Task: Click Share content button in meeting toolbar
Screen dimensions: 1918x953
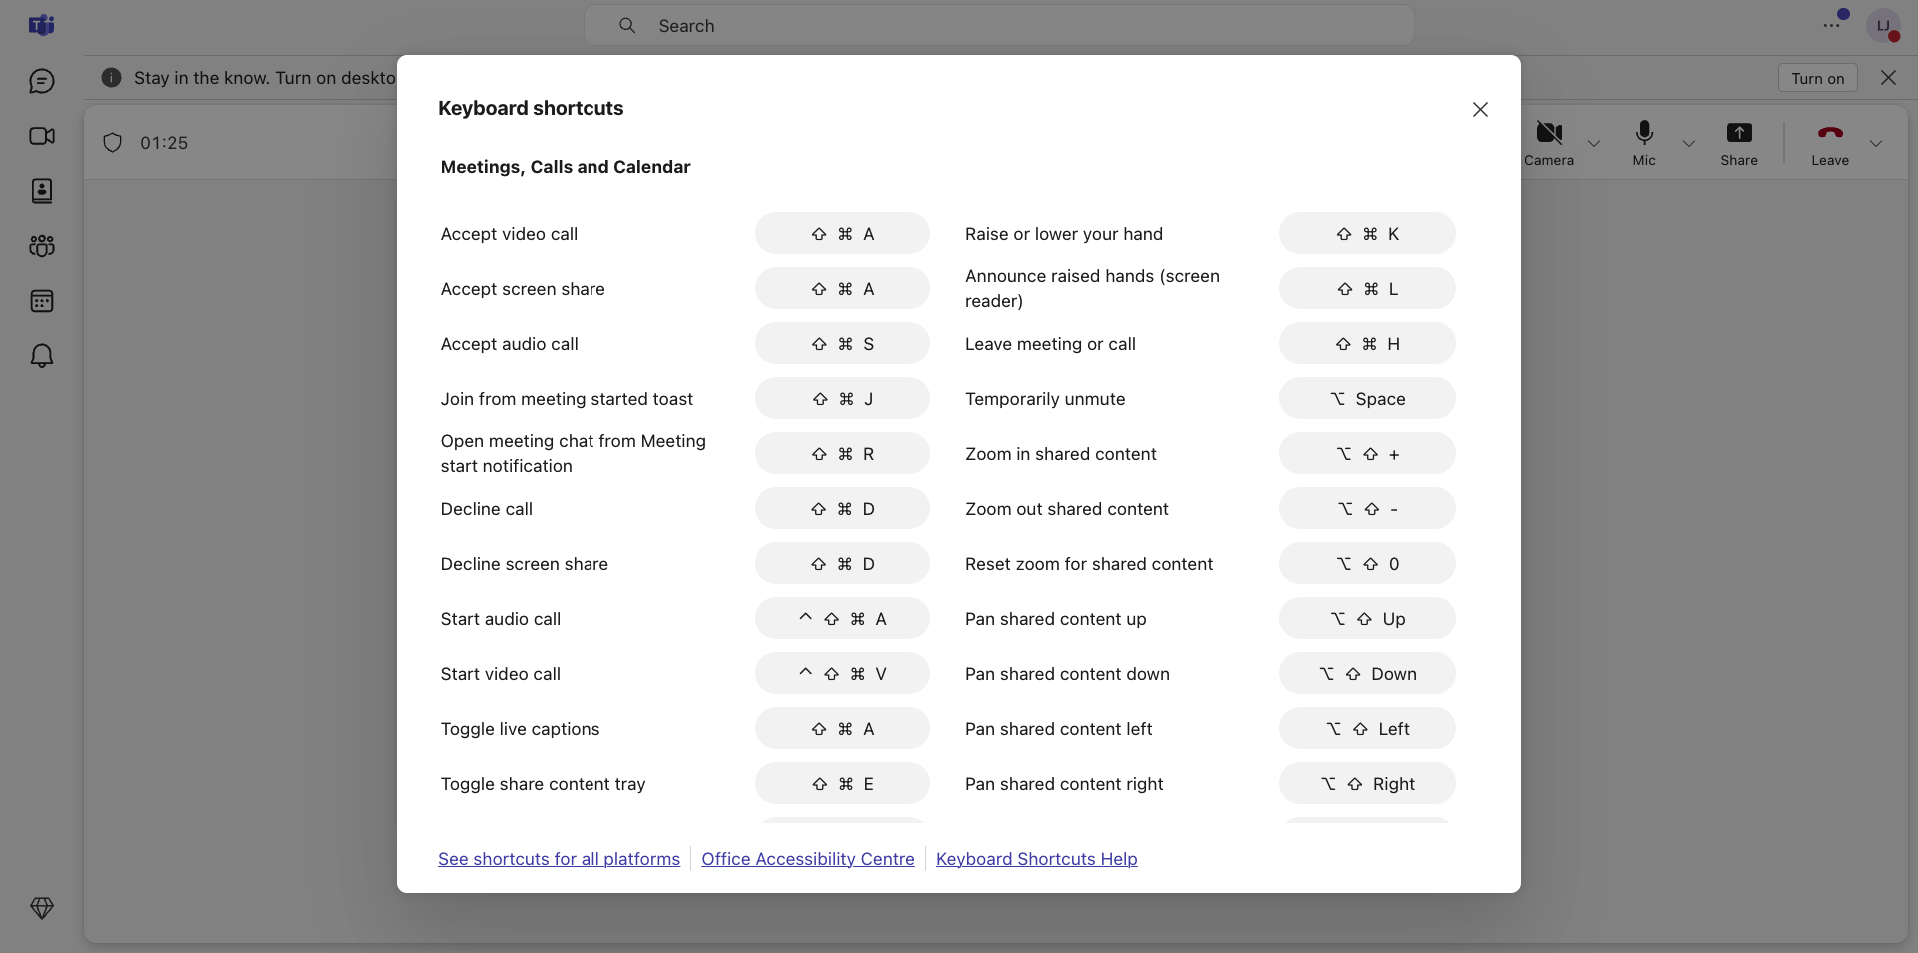Action: (x=1739, y=143)
